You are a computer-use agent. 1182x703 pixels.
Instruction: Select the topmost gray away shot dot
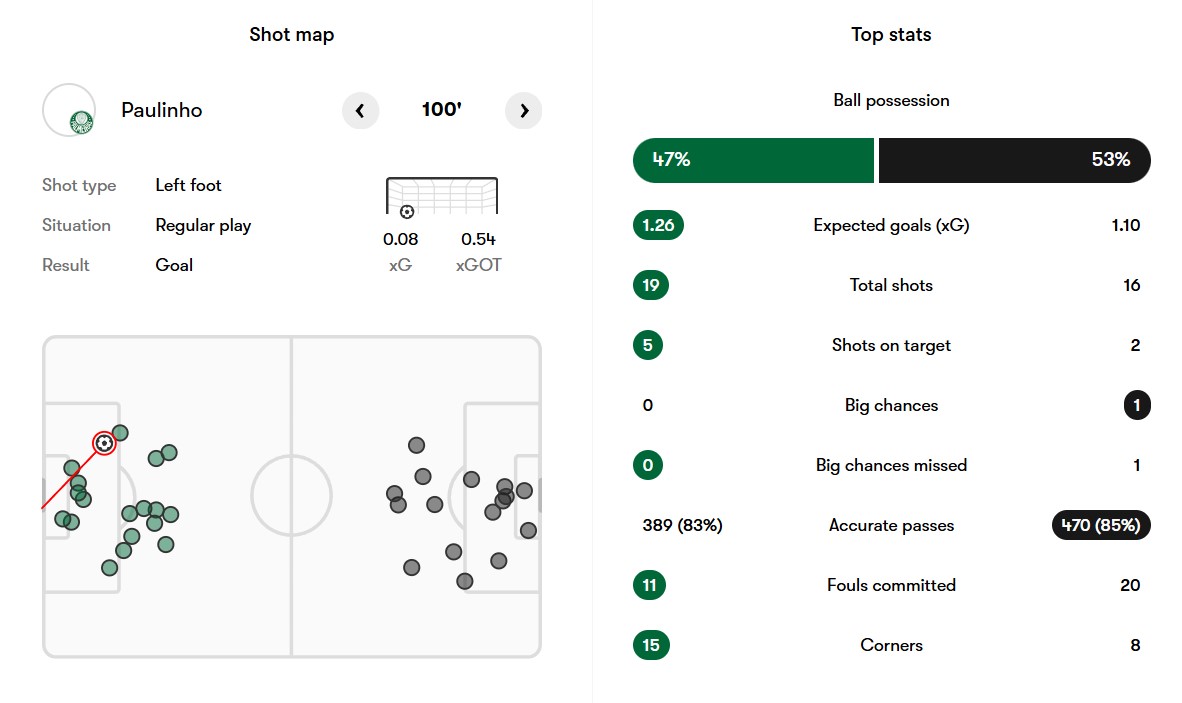416,445
